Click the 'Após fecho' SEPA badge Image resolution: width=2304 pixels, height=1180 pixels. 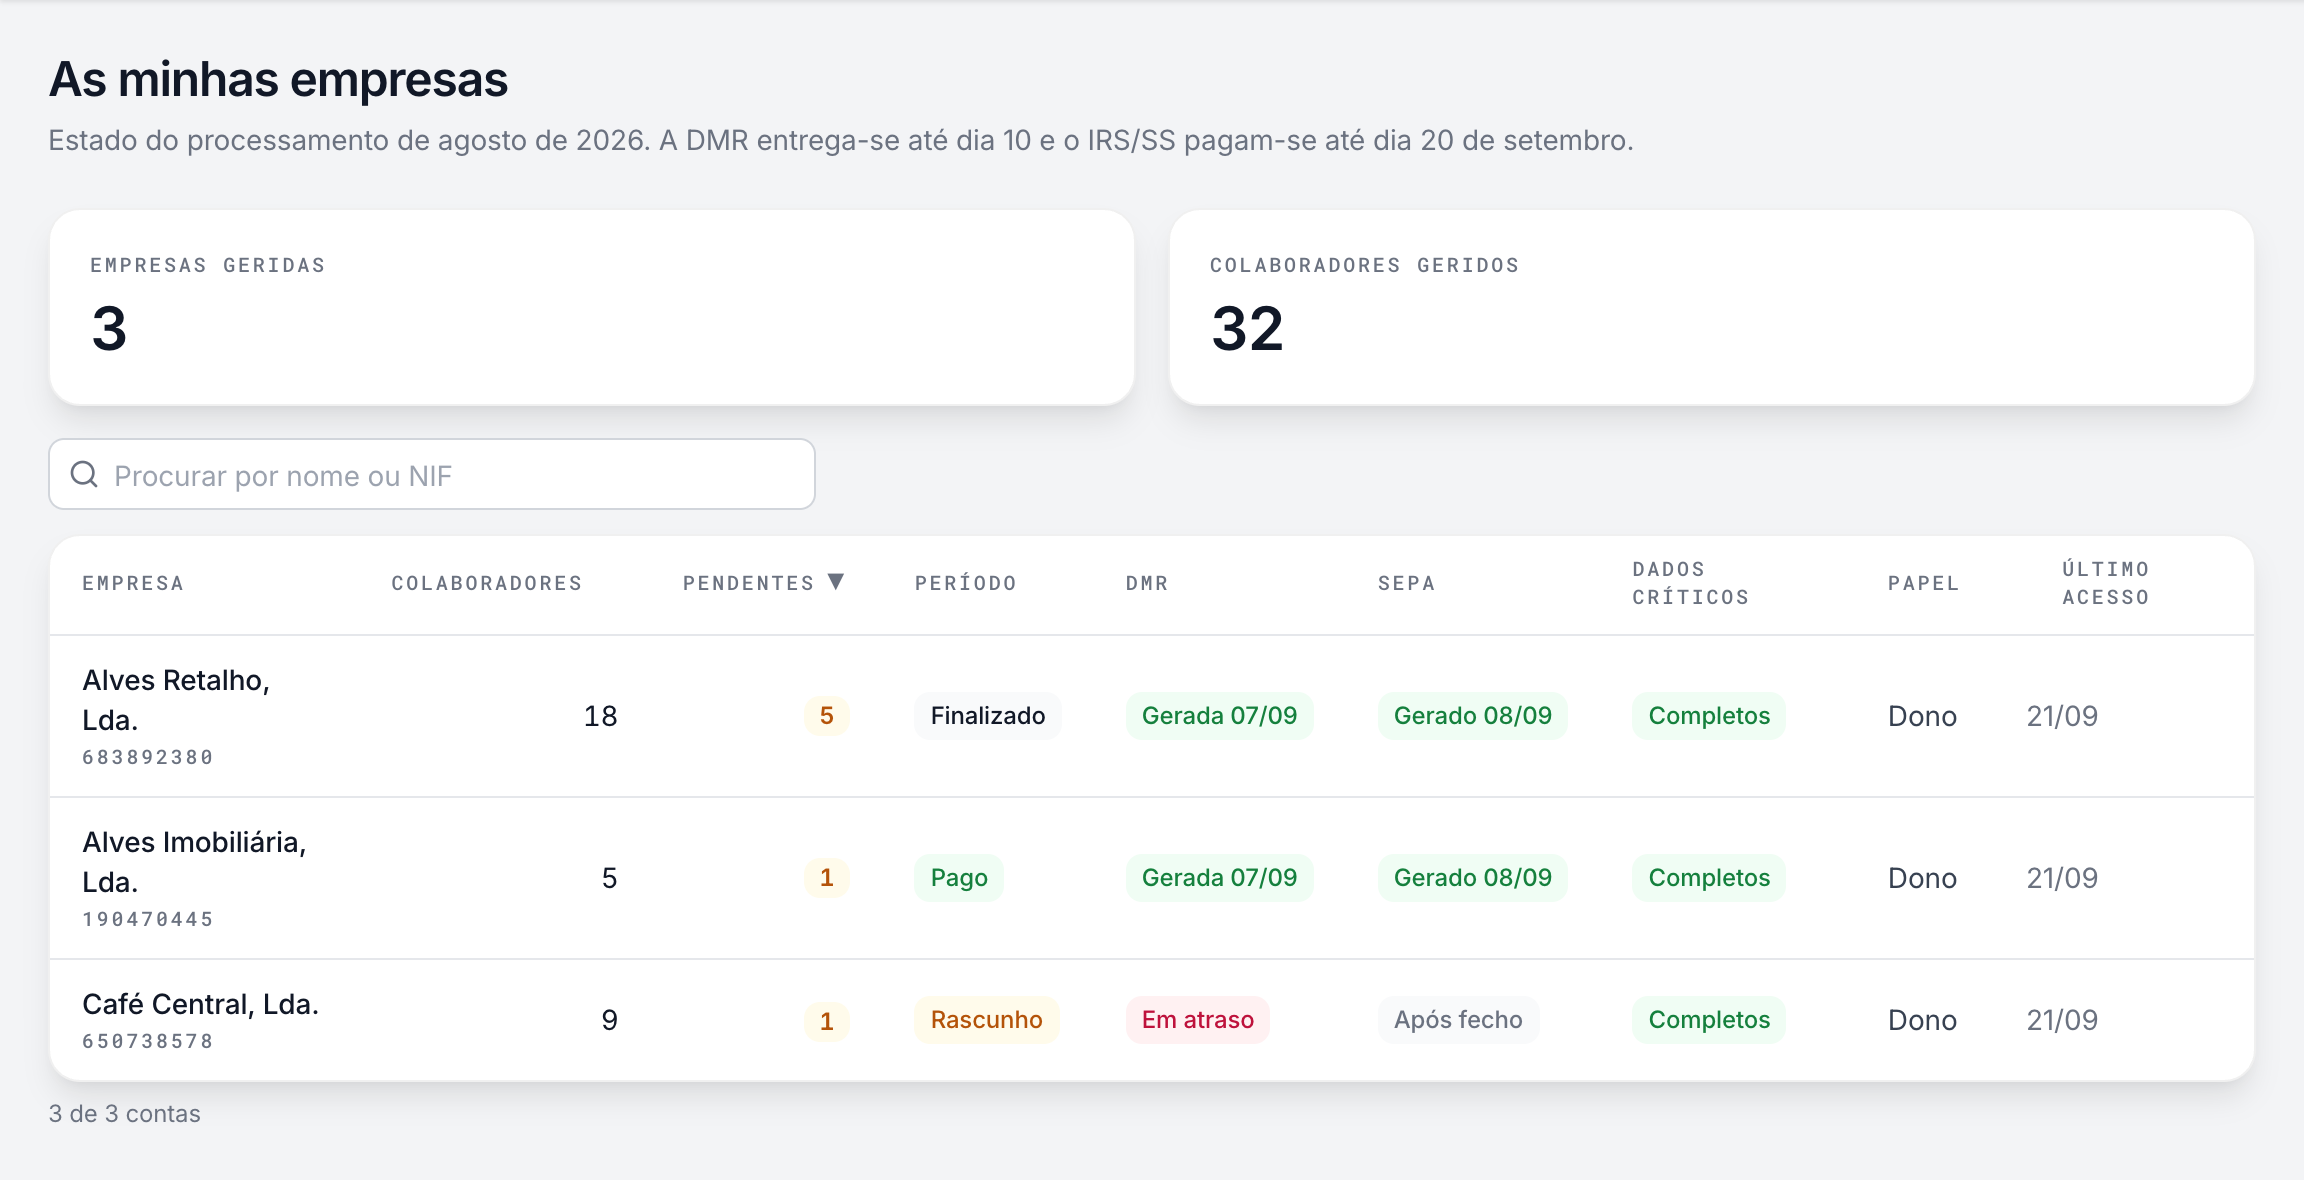[x=1459, y=1020]
